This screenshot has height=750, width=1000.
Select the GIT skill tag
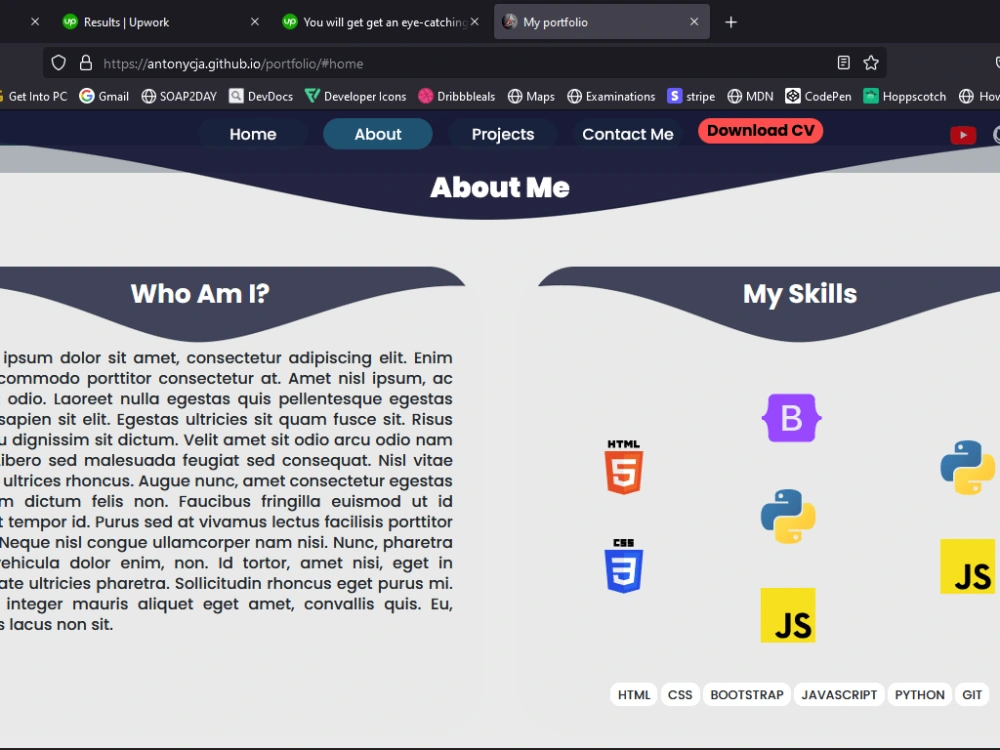[972, 695]
